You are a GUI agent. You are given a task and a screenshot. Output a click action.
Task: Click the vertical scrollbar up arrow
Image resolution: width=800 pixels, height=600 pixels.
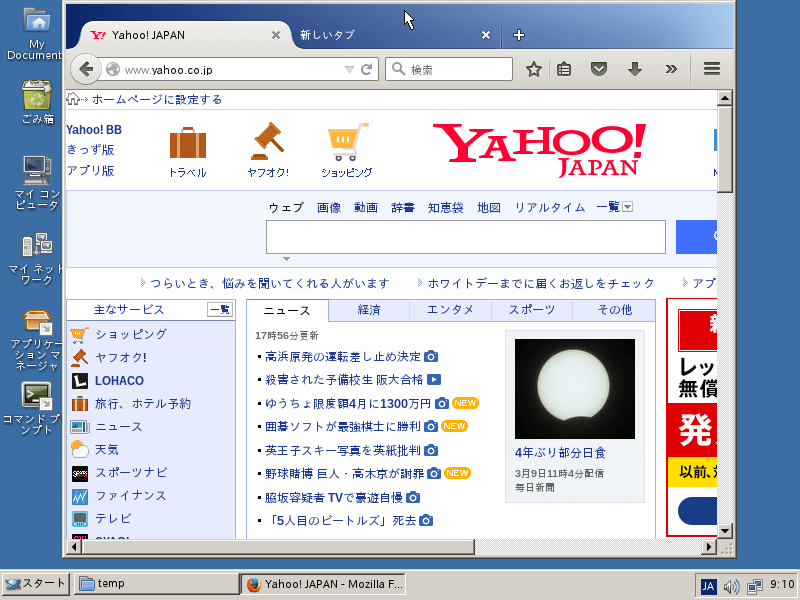coord(725,98)
